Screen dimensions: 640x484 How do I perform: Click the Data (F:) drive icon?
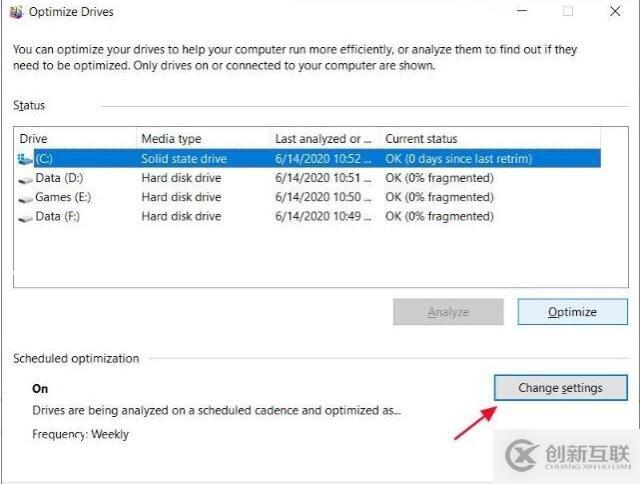tap(26, 216)
